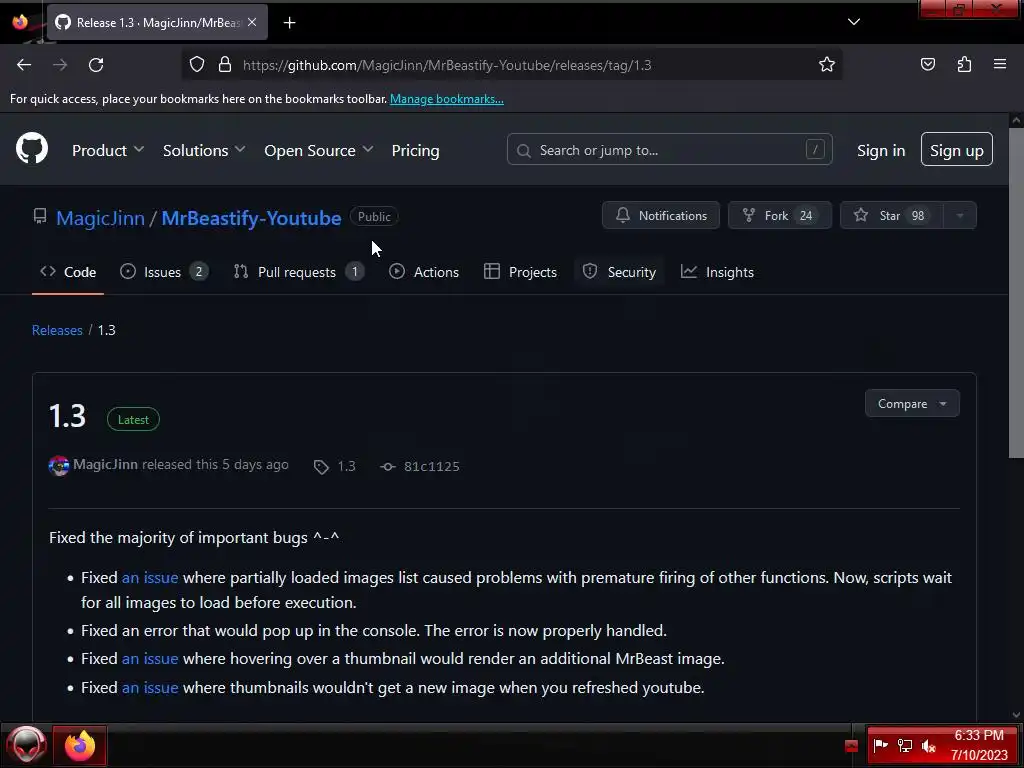Open 'an issue' link about refreshed youtube
1024x768 pixels.
(150, 687)
